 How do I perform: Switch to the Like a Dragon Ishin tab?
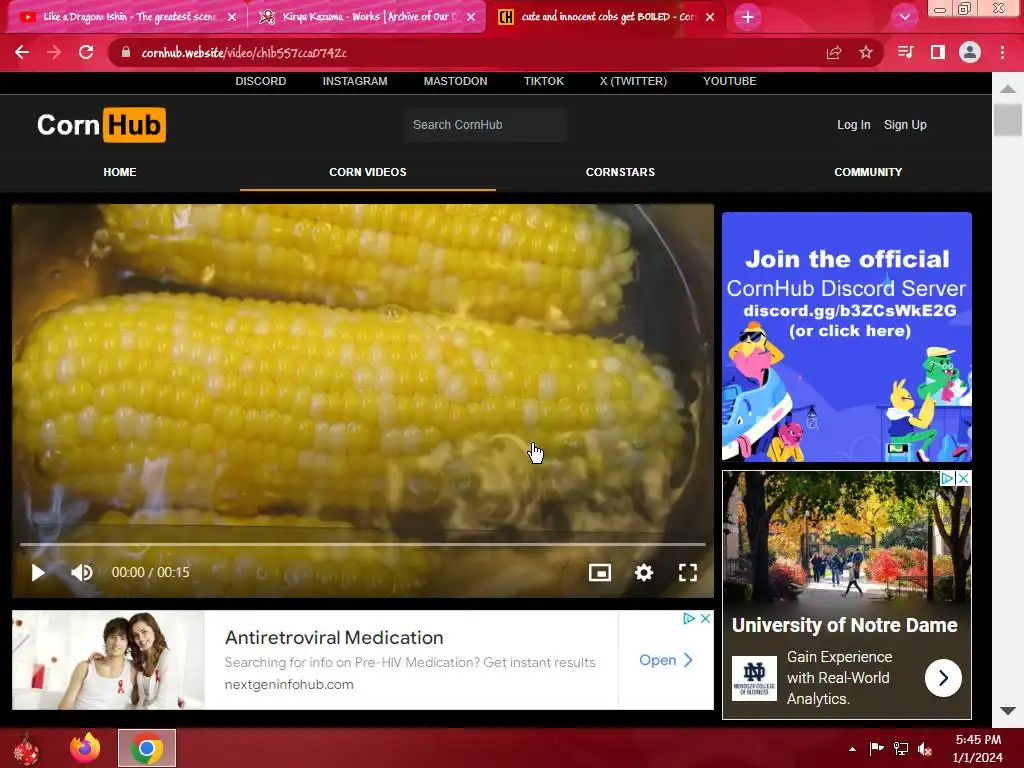[127, 17]
